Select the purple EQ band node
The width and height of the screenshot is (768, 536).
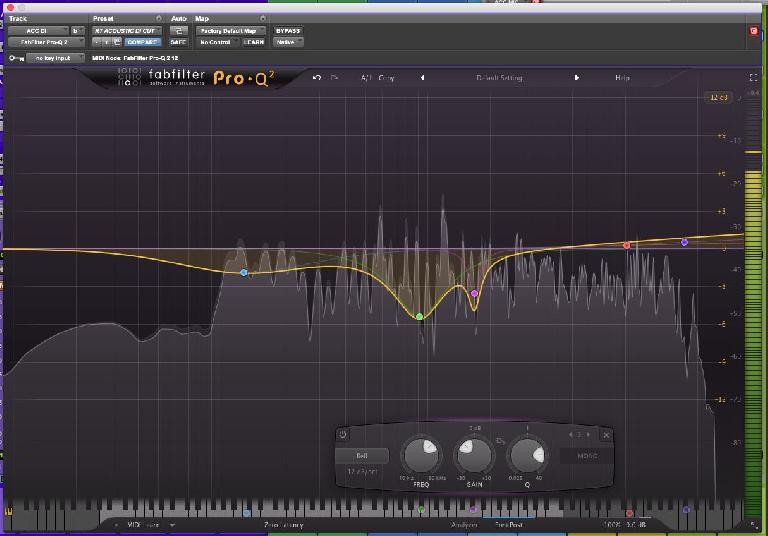click(474, 293)
